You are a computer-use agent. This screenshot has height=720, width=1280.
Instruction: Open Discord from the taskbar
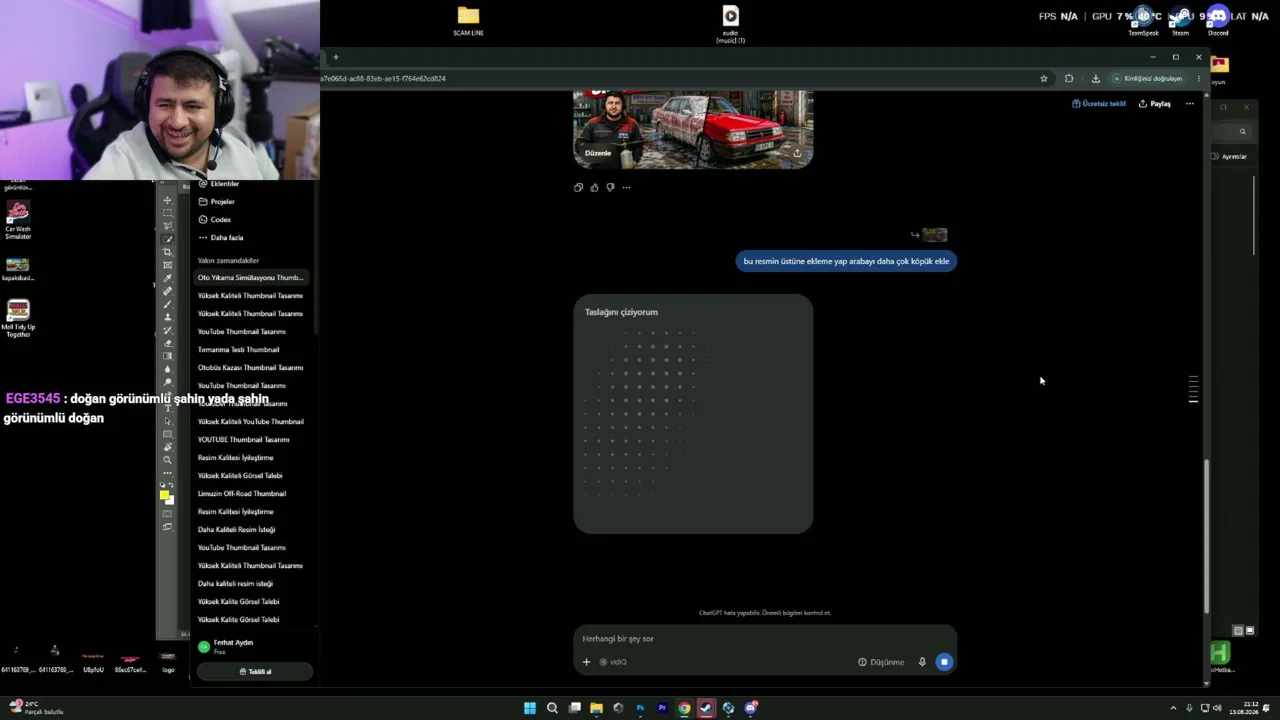click(750, 708)
